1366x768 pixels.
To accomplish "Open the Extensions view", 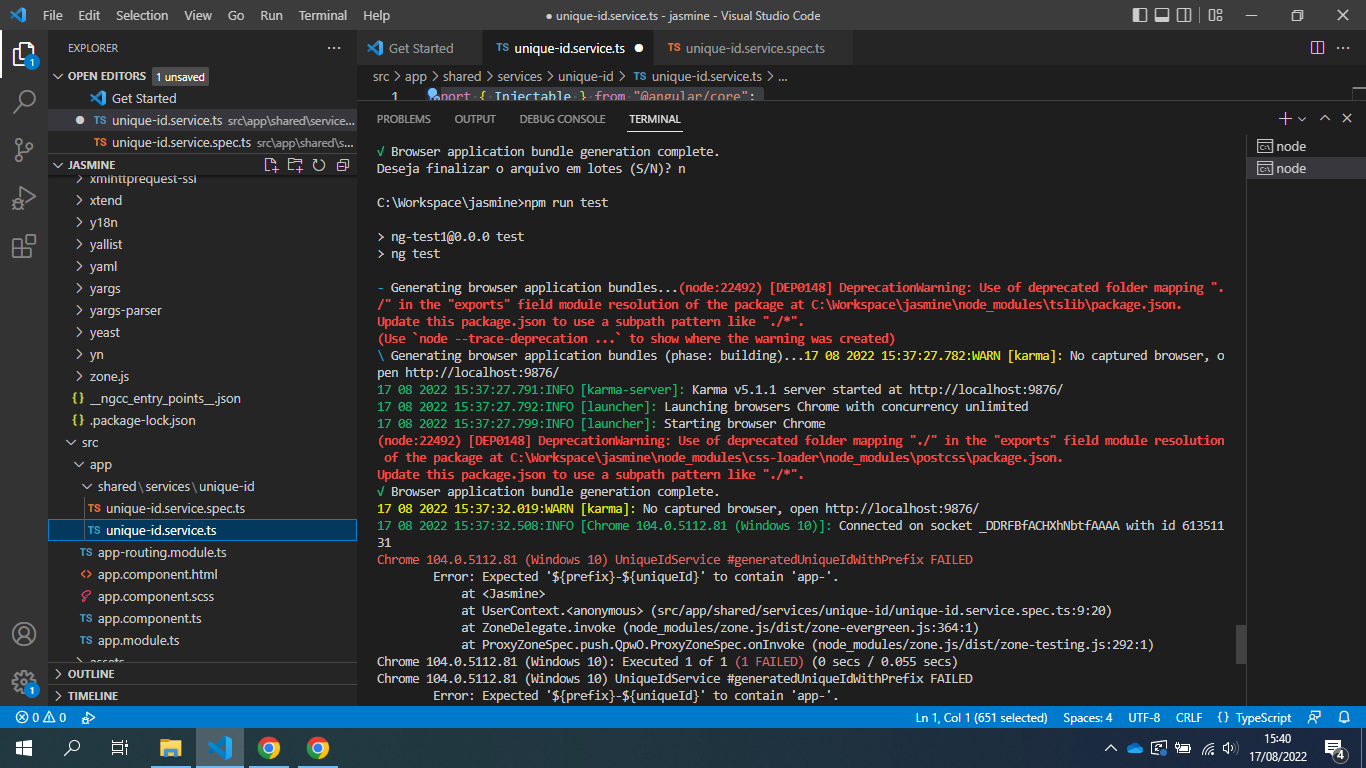I will [24, 246].
